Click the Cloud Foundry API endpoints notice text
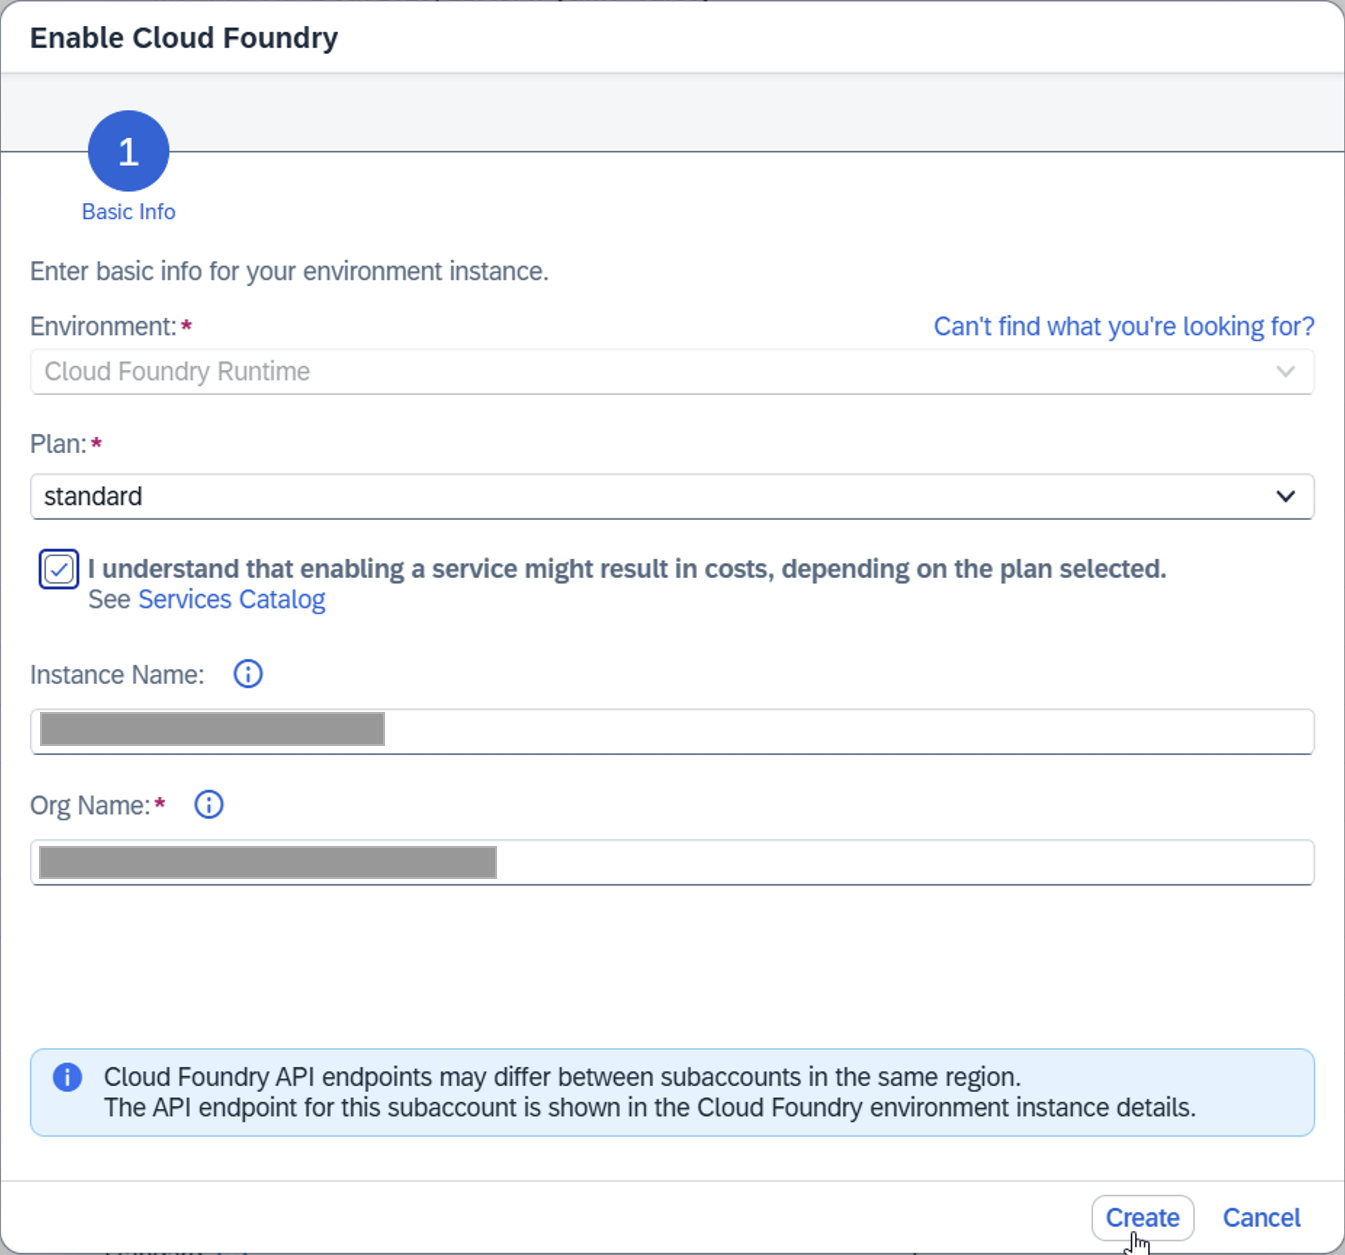The height and width of the screenshot is (1255, 1345). pyautogui.click(x=650, y=1092)
